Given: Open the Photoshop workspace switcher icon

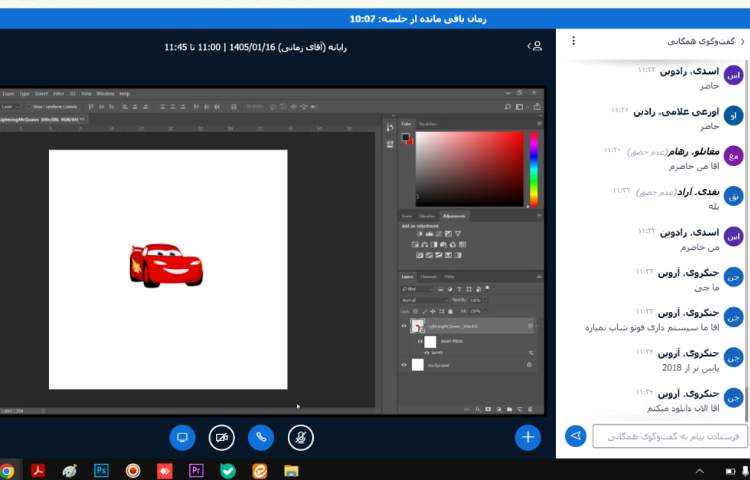Looking at the screenshot, I should pos(520,107).
